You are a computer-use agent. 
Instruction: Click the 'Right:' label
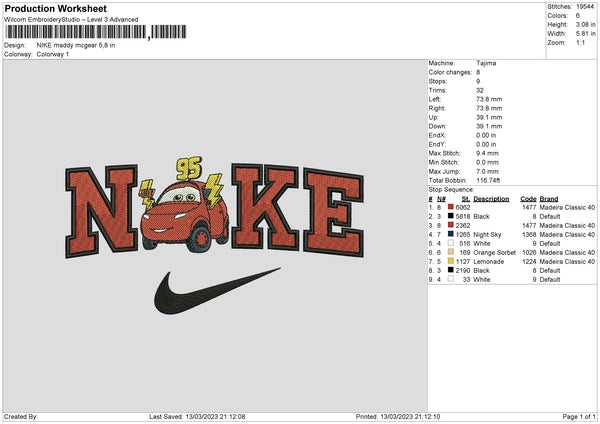(x=437, y=108)
